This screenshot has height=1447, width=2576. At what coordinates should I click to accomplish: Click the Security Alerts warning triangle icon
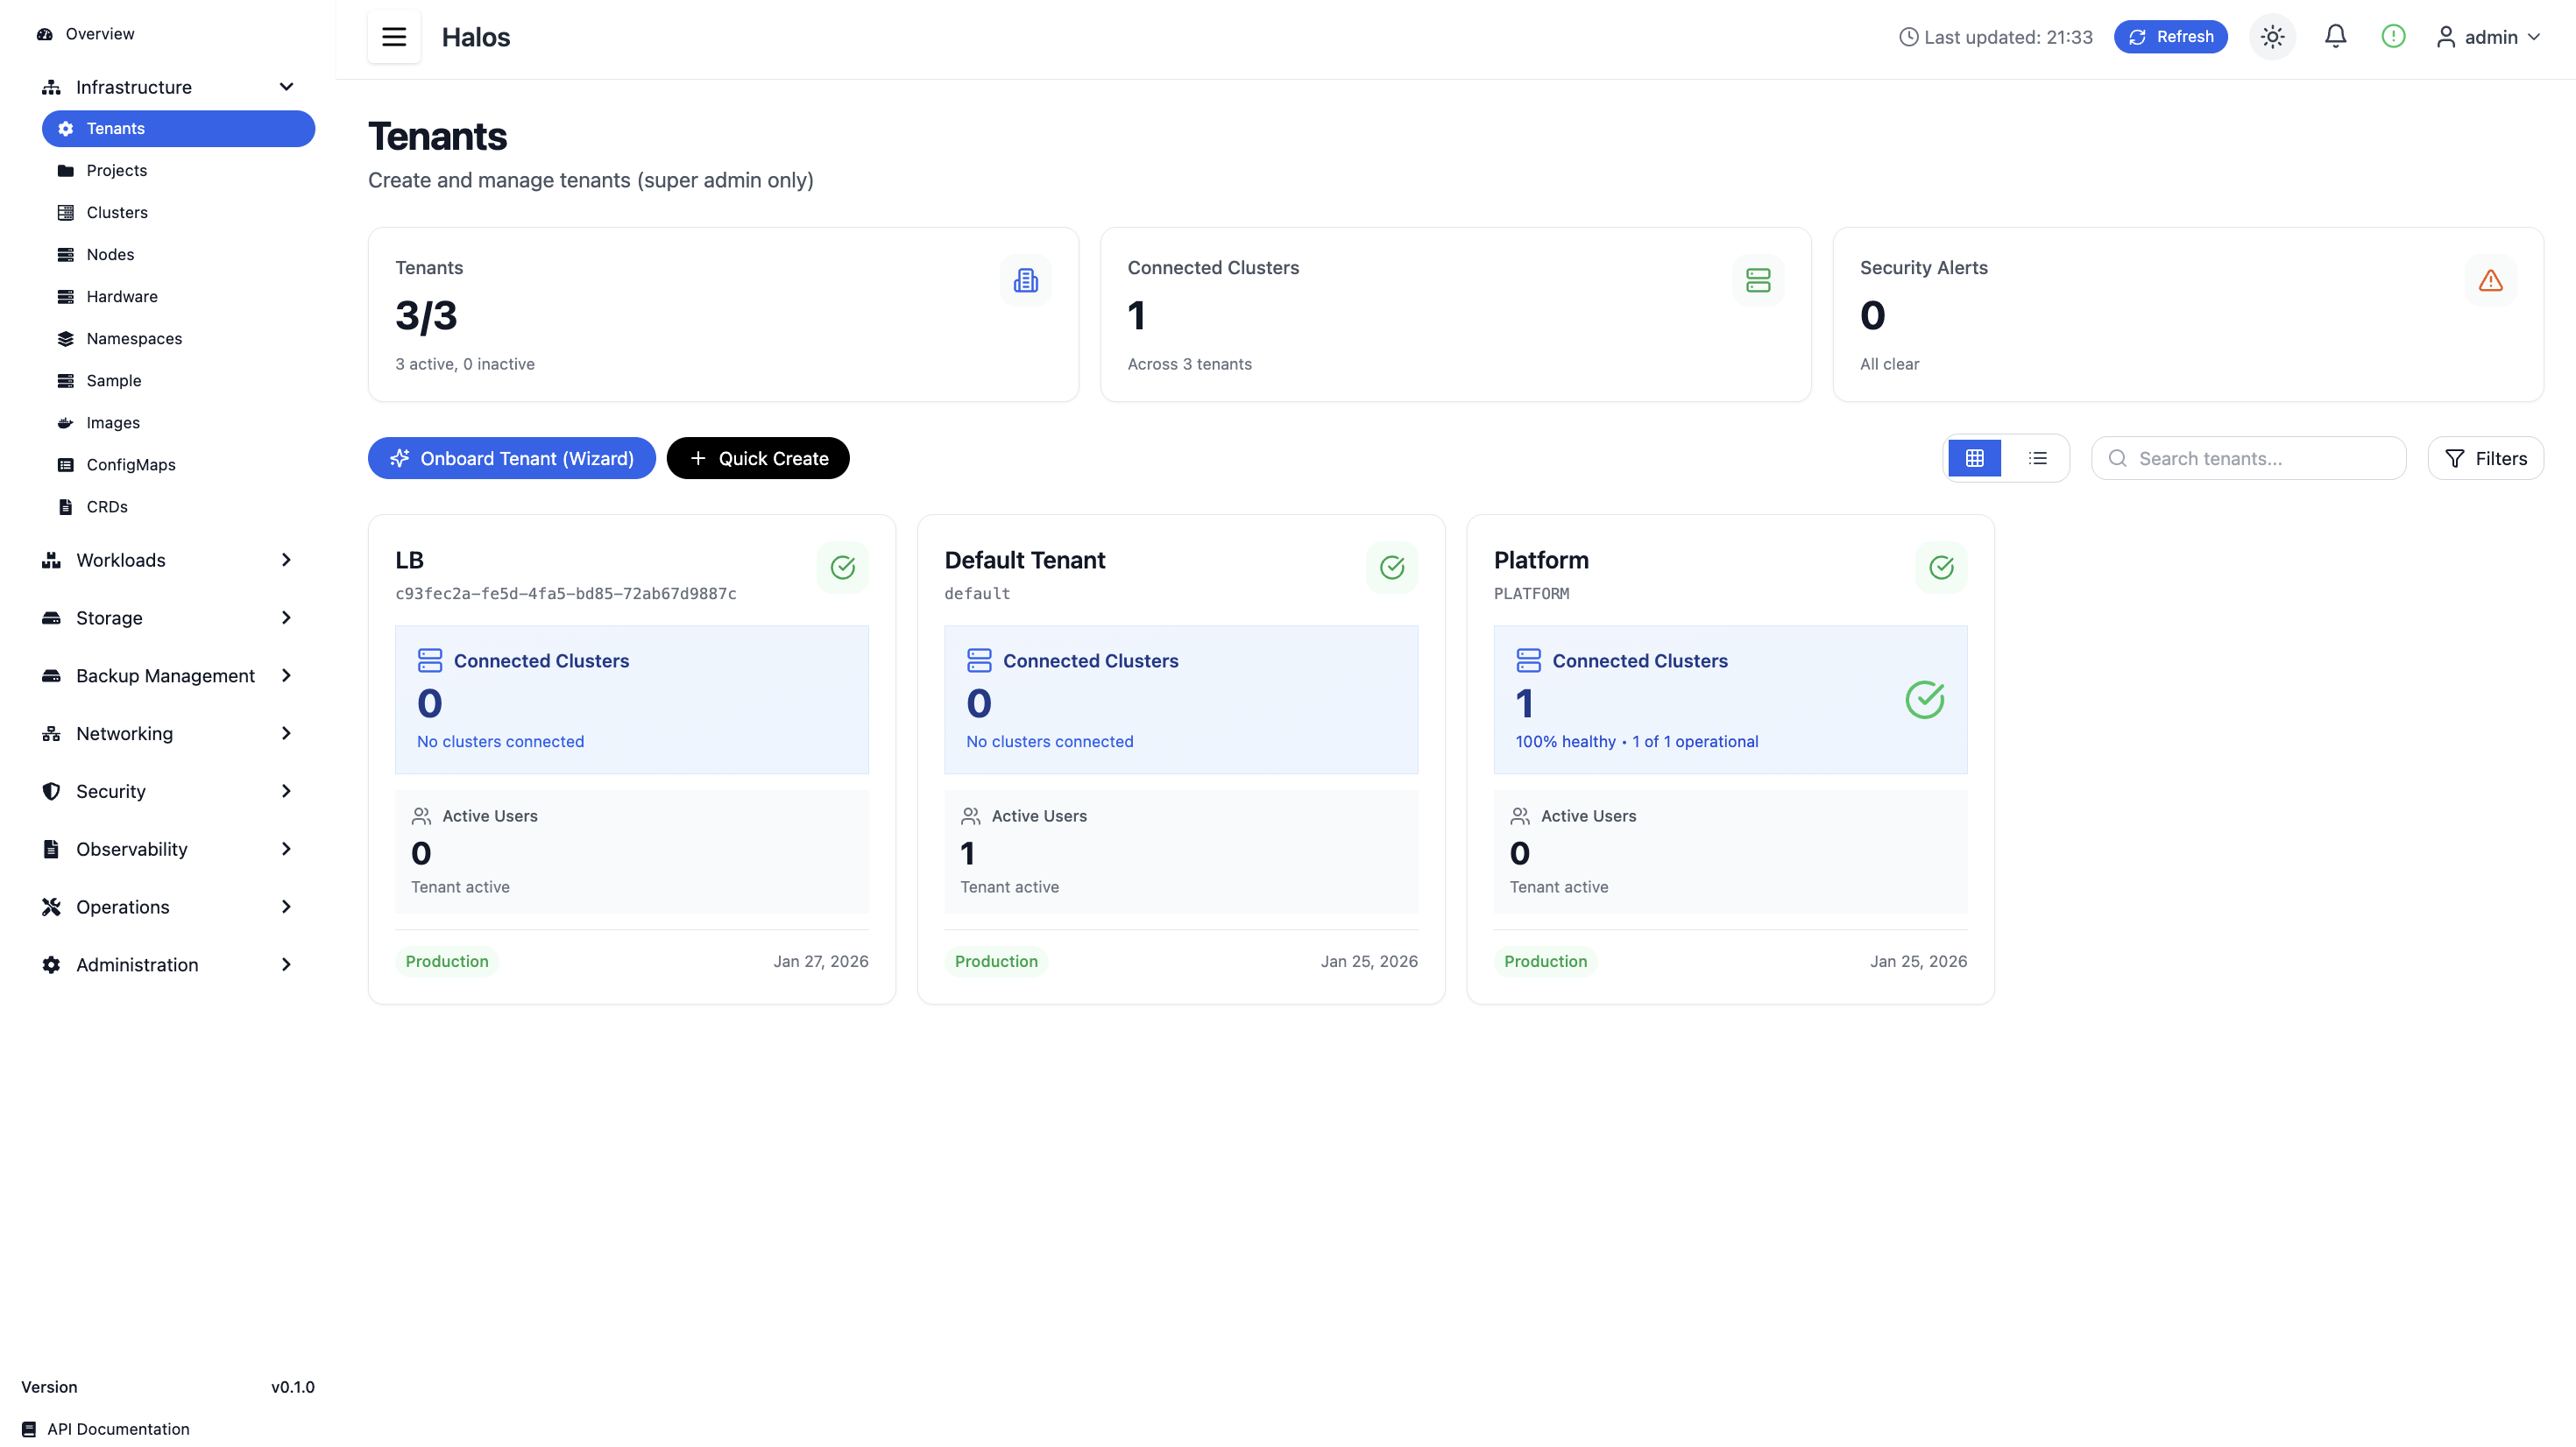[2490, 280]
